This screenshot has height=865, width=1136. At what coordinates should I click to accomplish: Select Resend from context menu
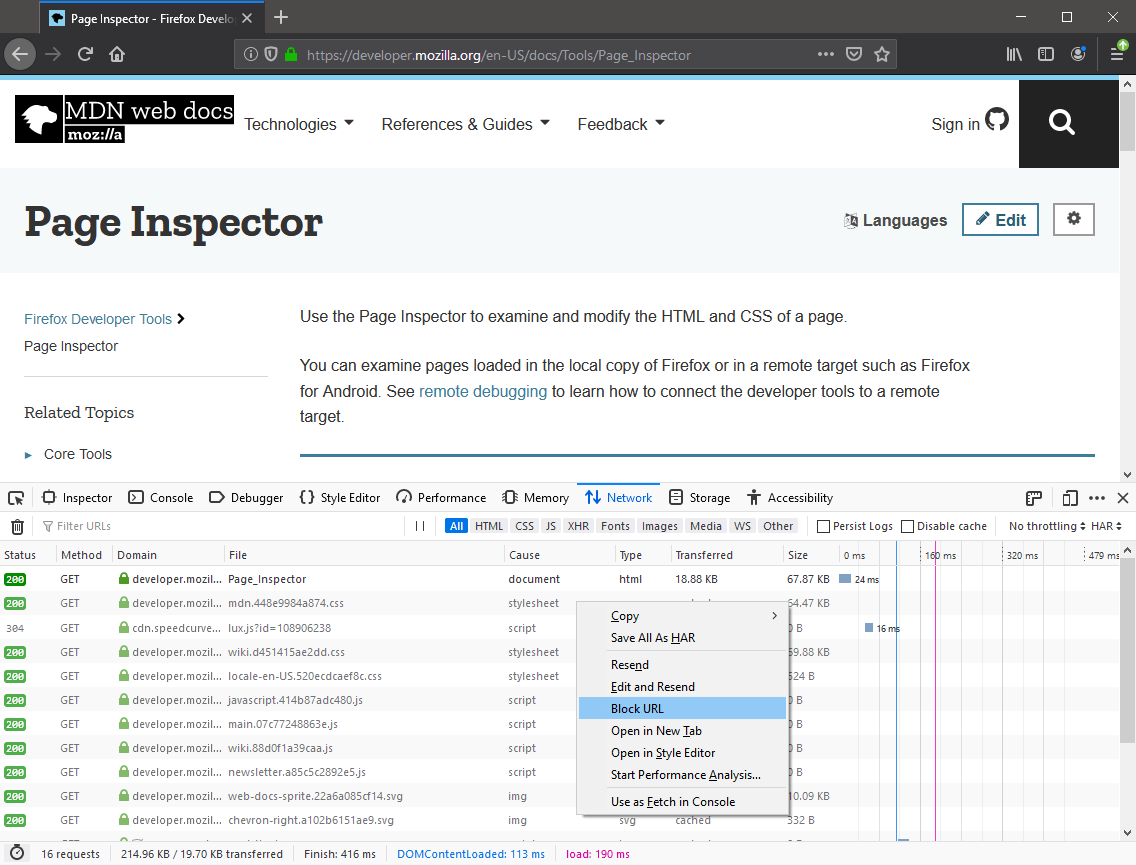click(682, 665)
